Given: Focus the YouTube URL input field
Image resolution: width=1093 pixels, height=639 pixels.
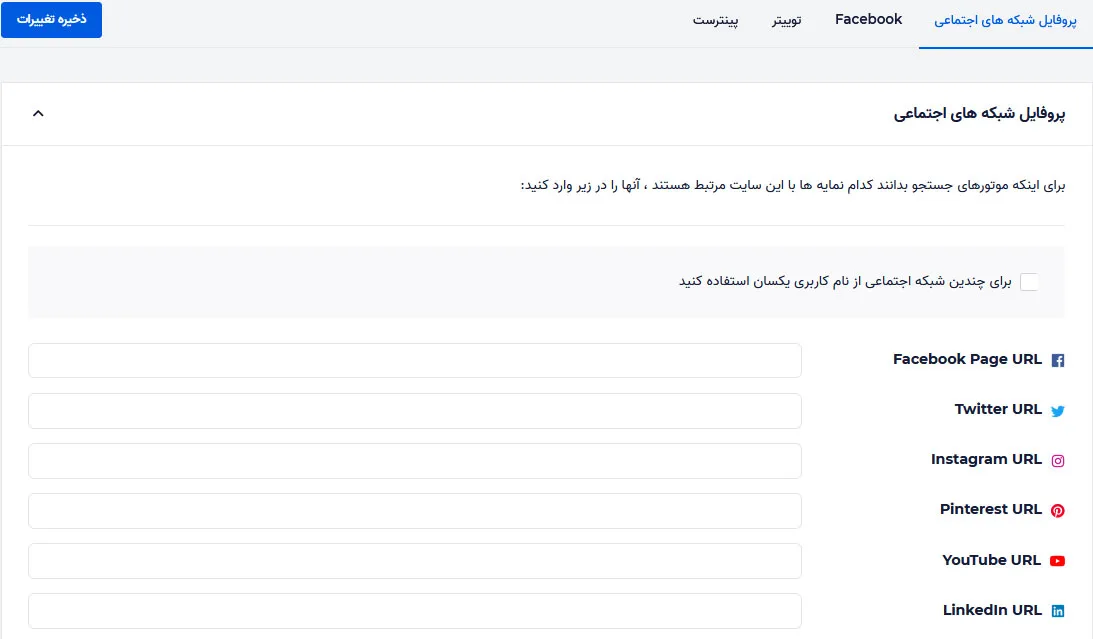Looking at the screenshot, I should (x=415, y=561).
